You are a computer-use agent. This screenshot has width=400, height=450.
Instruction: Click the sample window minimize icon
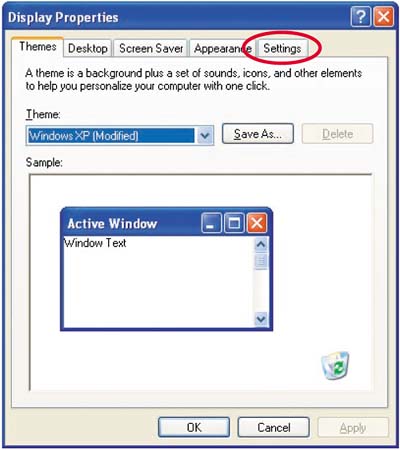(211, 223)
